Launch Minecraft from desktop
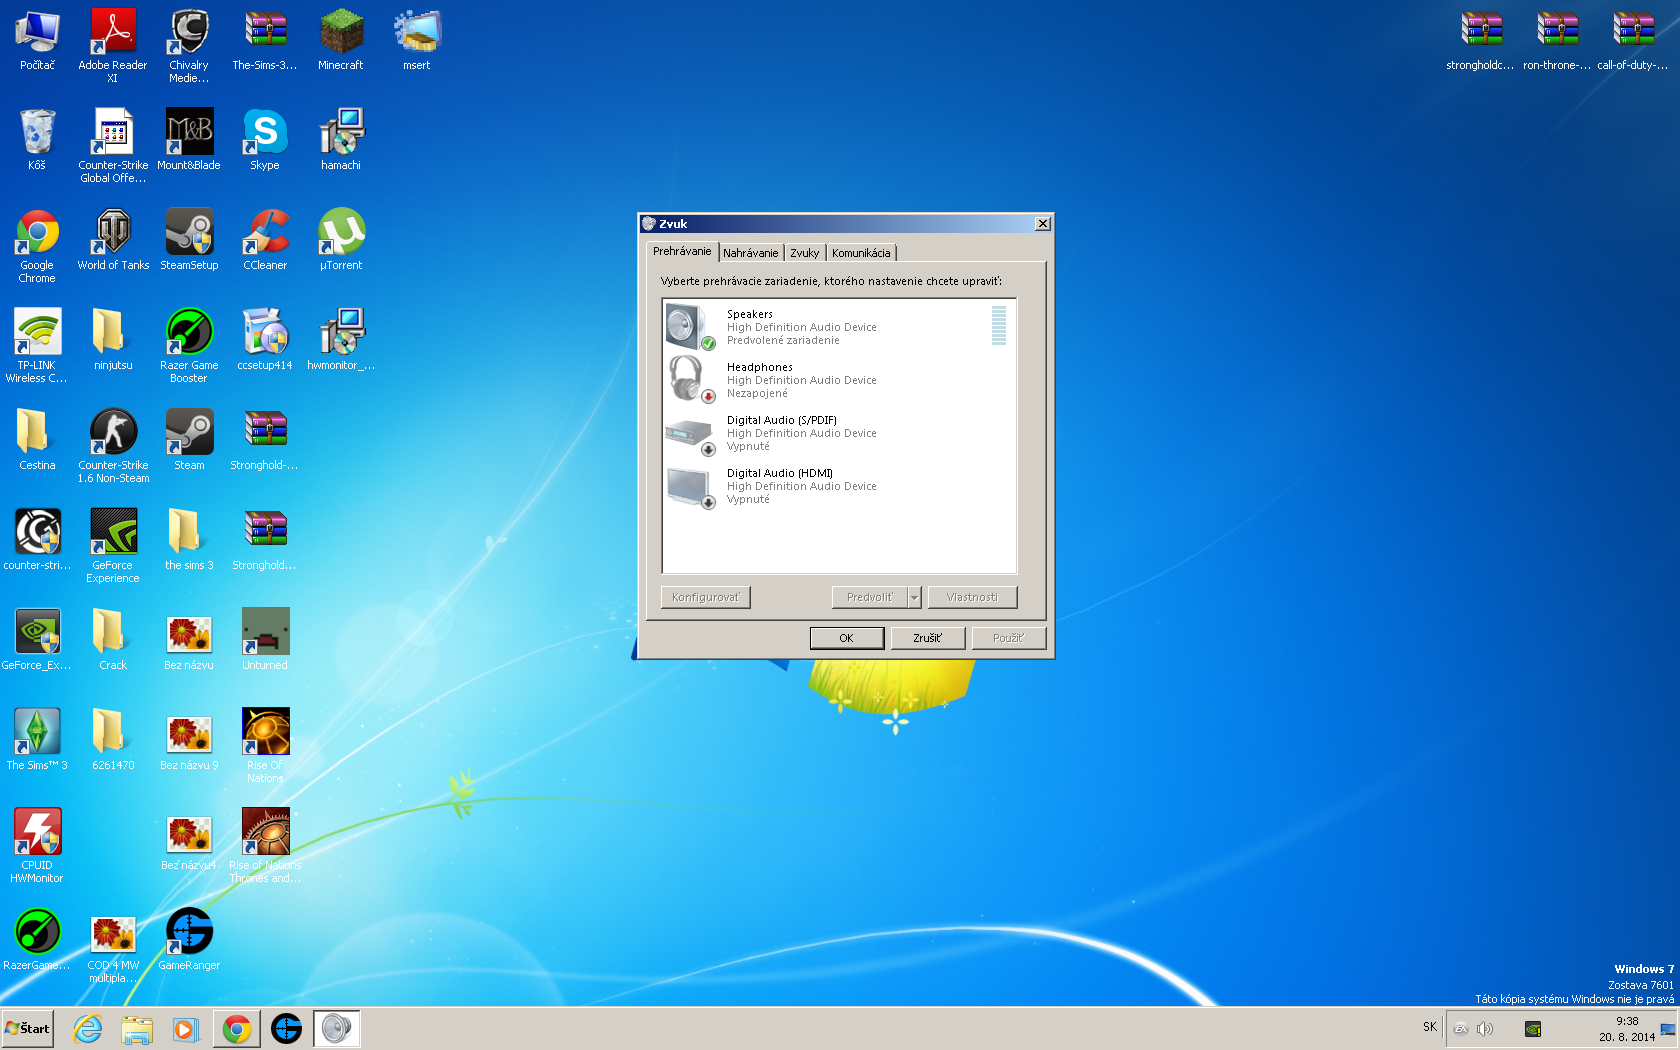 coord(341,40)
